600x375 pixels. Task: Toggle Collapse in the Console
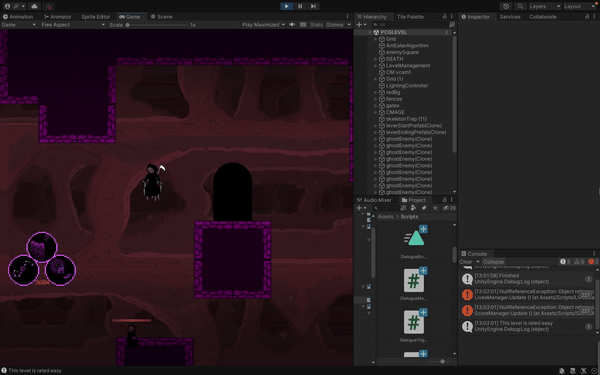(493, 262)
